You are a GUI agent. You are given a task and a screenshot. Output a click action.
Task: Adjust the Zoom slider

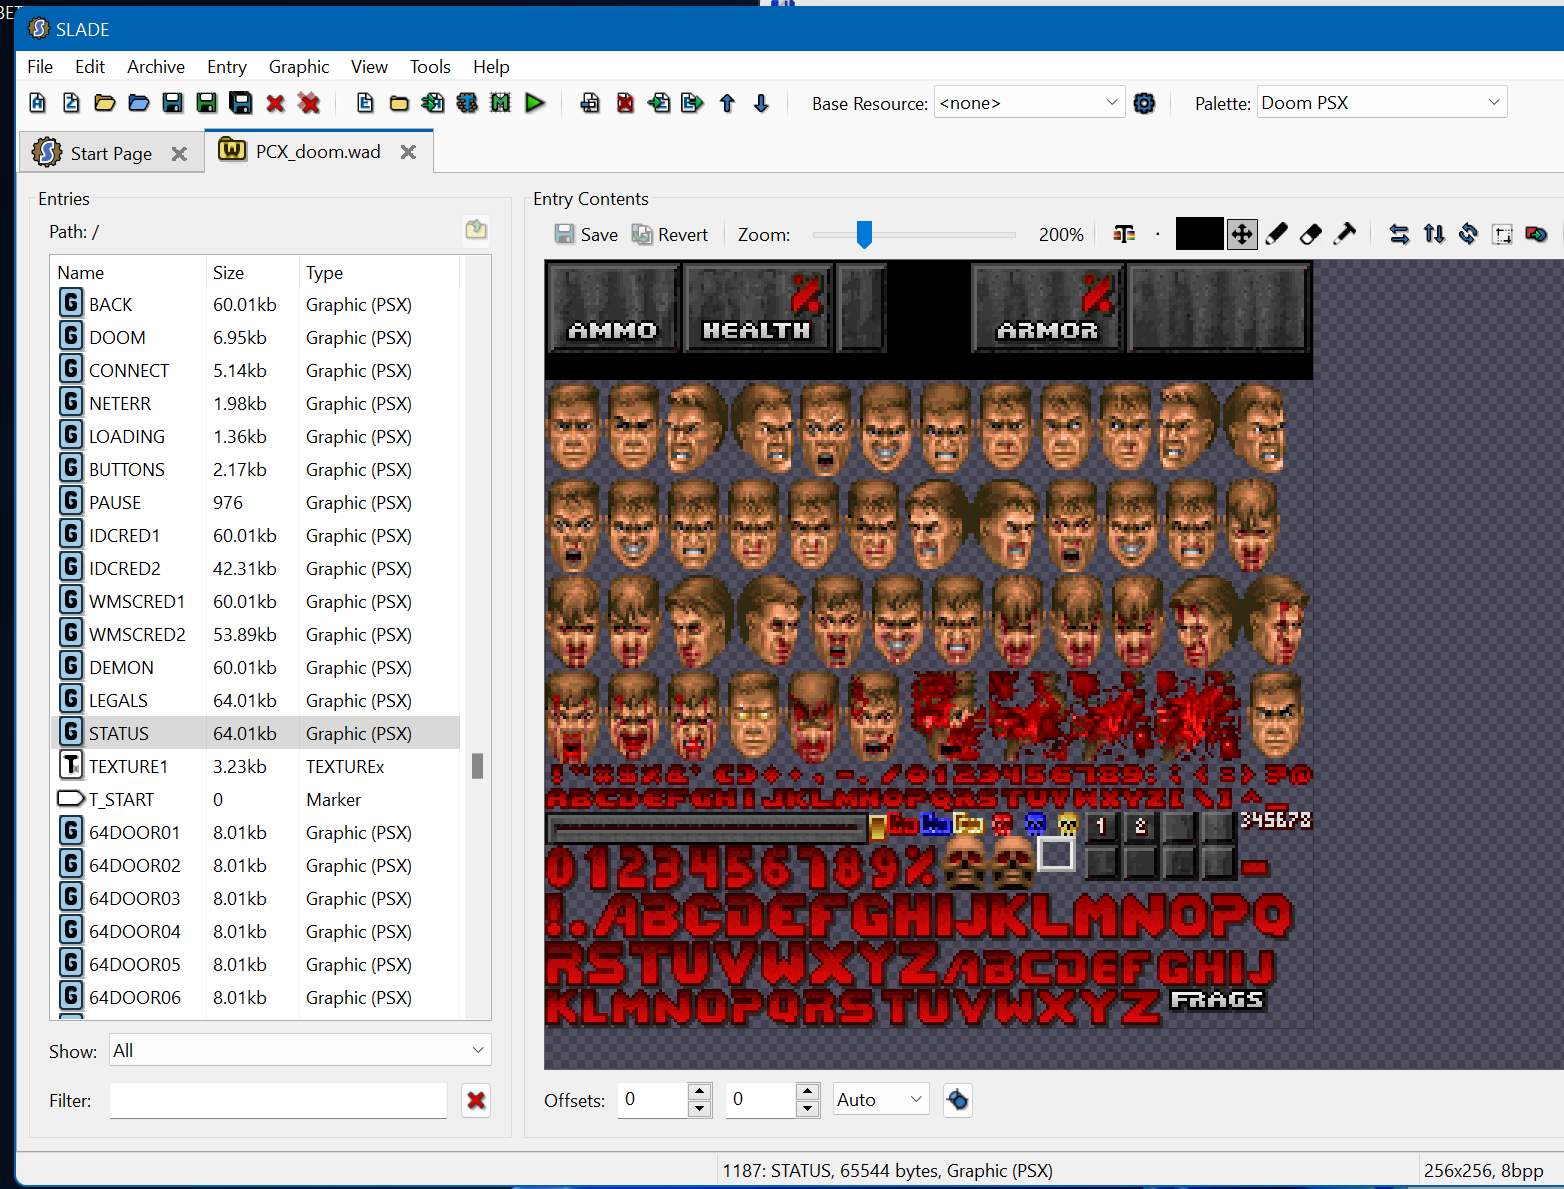(864, 234)
